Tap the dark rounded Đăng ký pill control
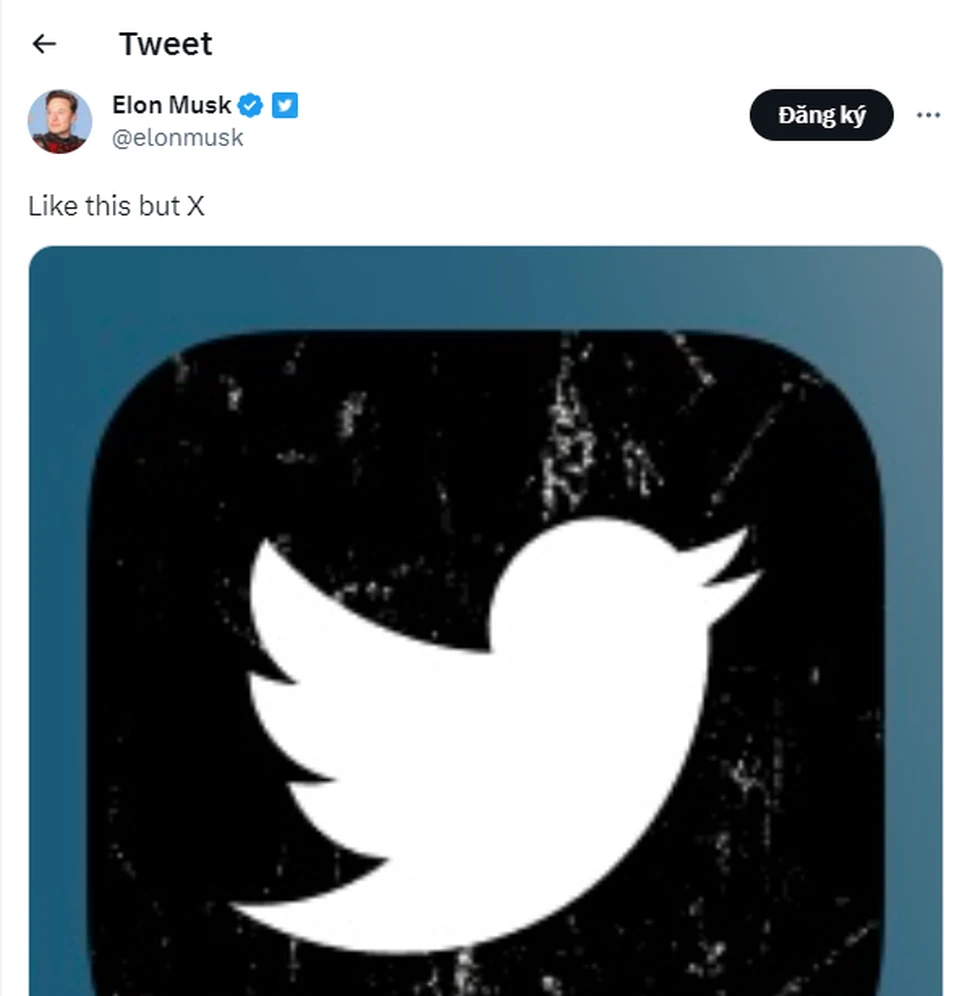970x996 pixels. [x=820, y=115]
